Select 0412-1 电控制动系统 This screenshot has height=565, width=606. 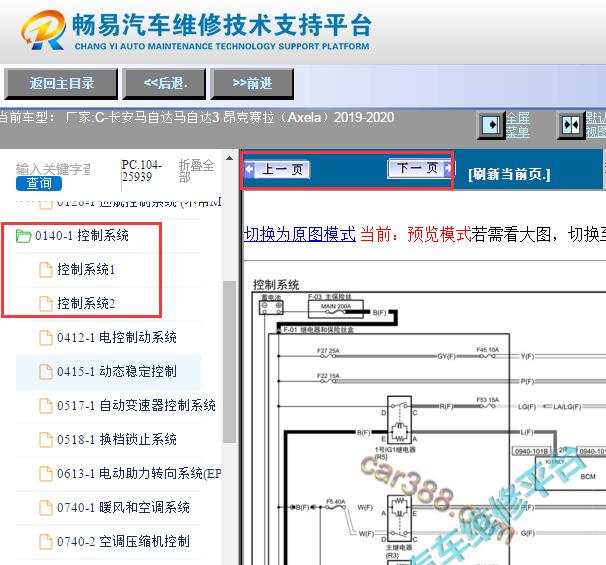click(117, 337)
